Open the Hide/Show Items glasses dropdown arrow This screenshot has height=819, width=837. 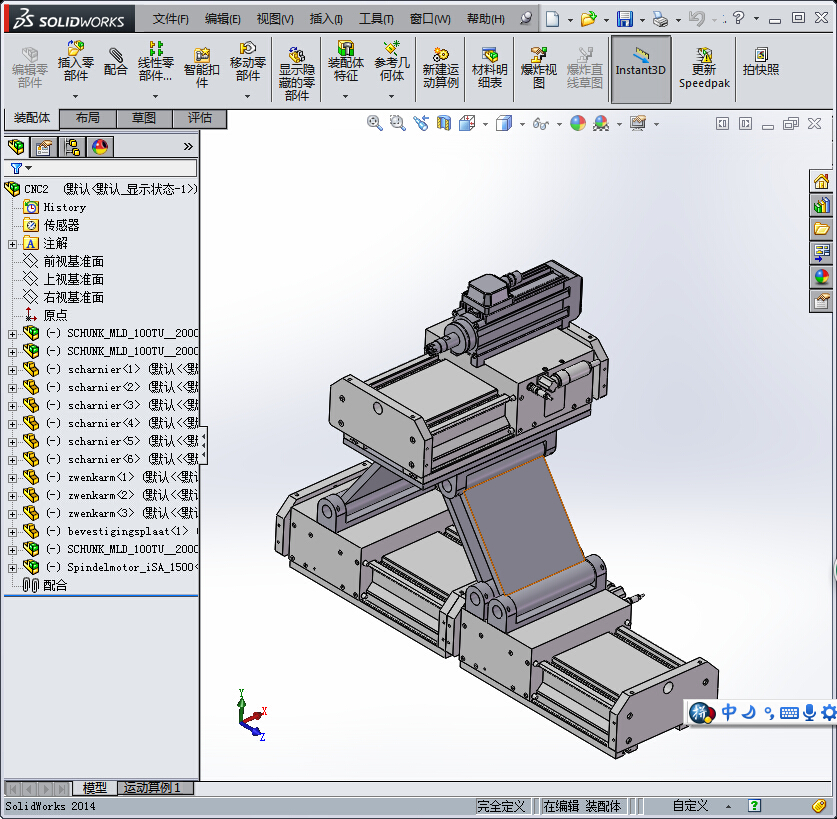click(557, 124)
